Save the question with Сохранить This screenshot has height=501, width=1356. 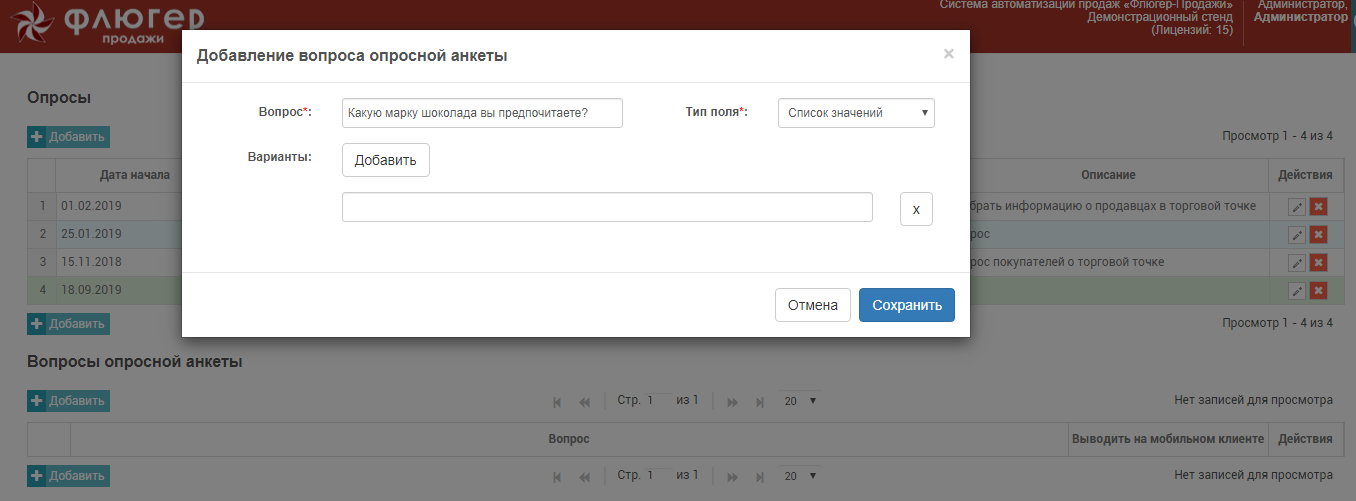[906, 305]
